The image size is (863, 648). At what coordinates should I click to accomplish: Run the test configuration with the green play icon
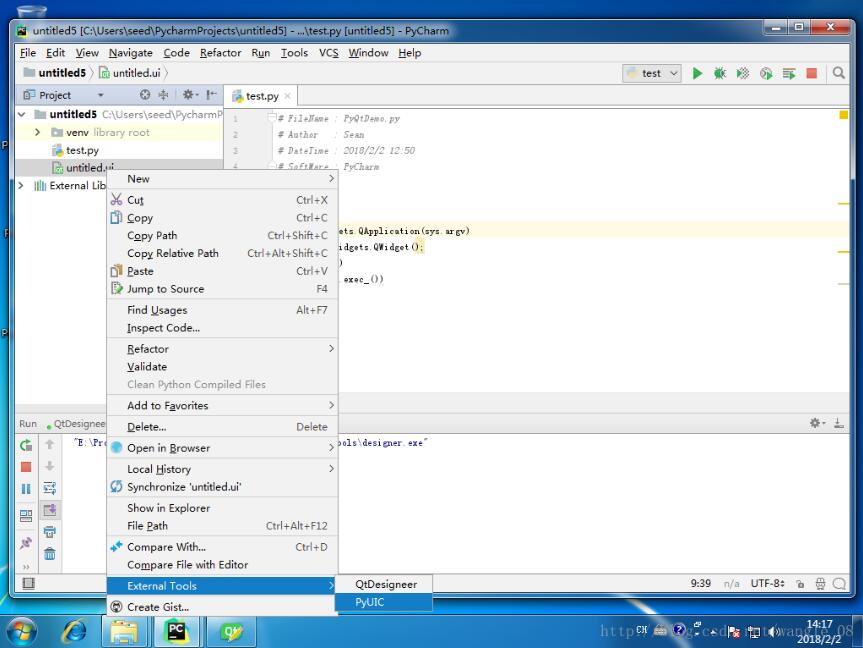(697, 72)
